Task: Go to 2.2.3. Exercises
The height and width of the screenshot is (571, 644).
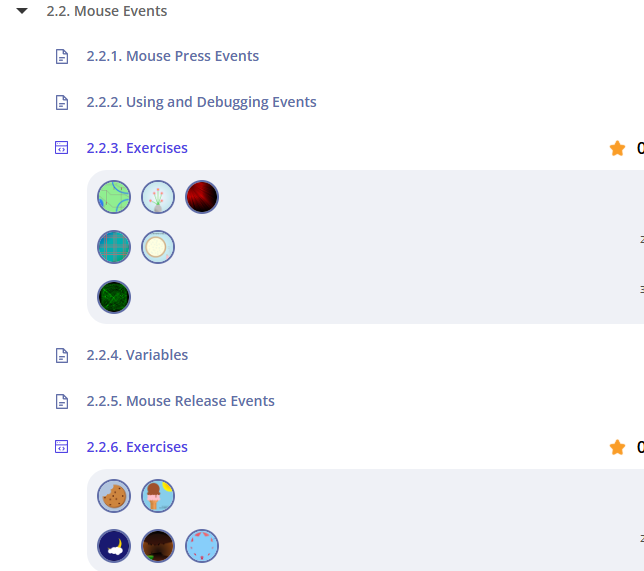Action: [x=137, y=148]
